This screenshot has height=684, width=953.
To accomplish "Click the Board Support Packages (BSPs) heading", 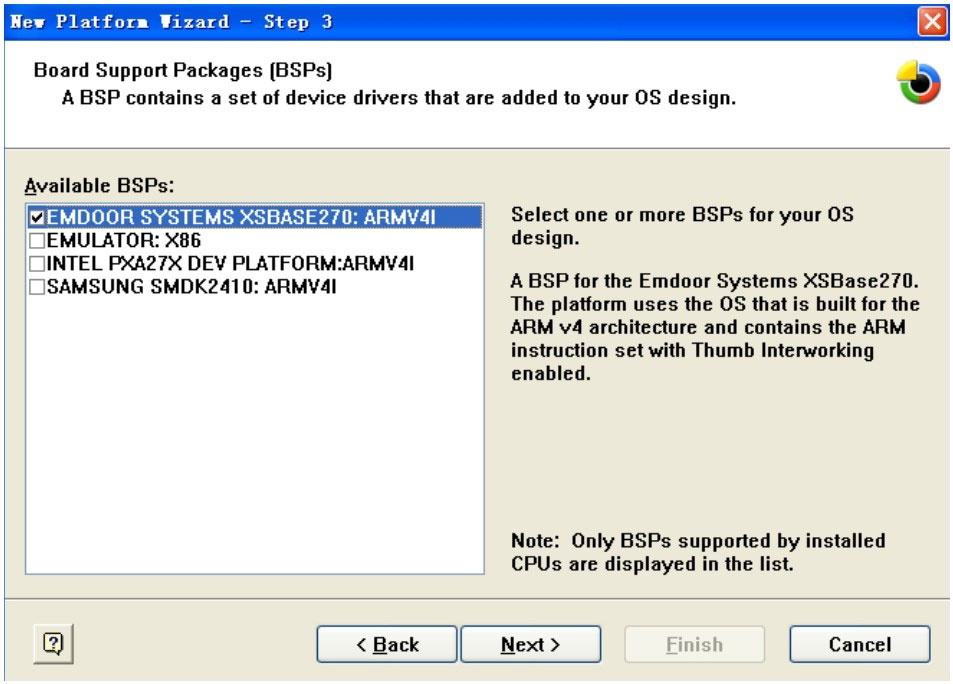I will coord(183,70).
